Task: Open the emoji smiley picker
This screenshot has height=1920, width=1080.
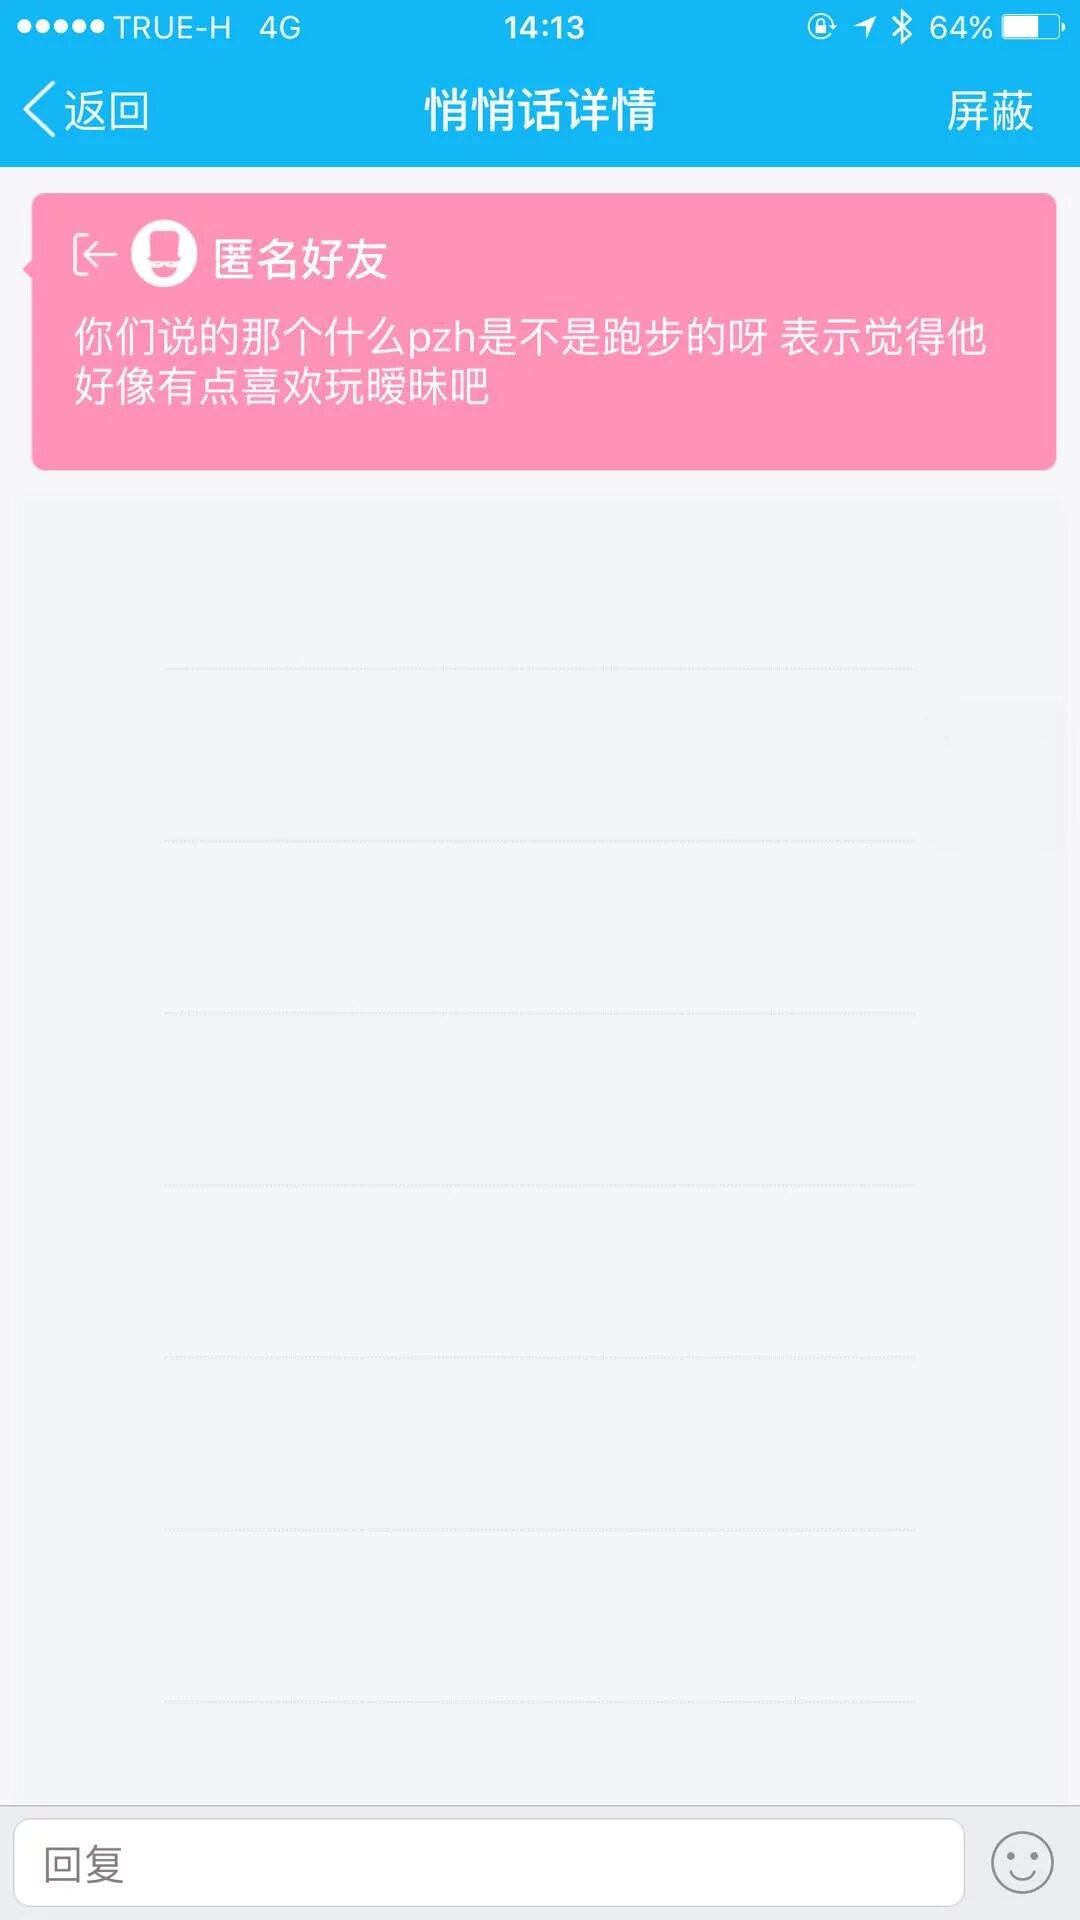Action: click(1021, 1862)
